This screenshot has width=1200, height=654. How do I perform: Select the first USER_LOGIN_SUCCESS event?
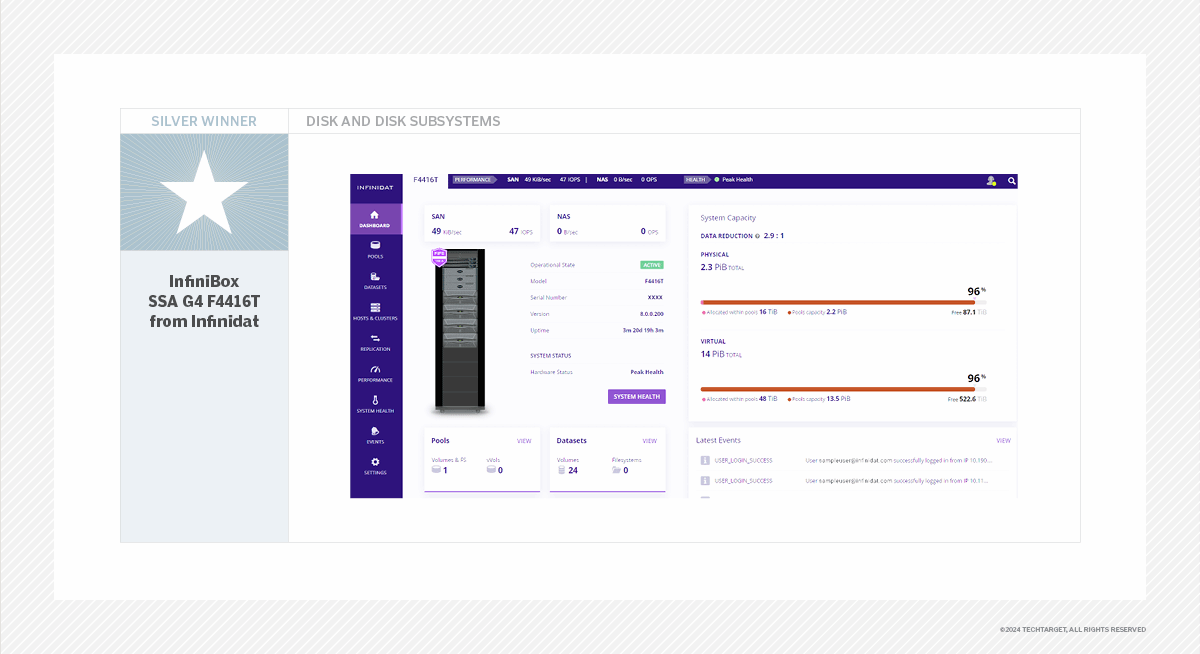coord(743,461)
